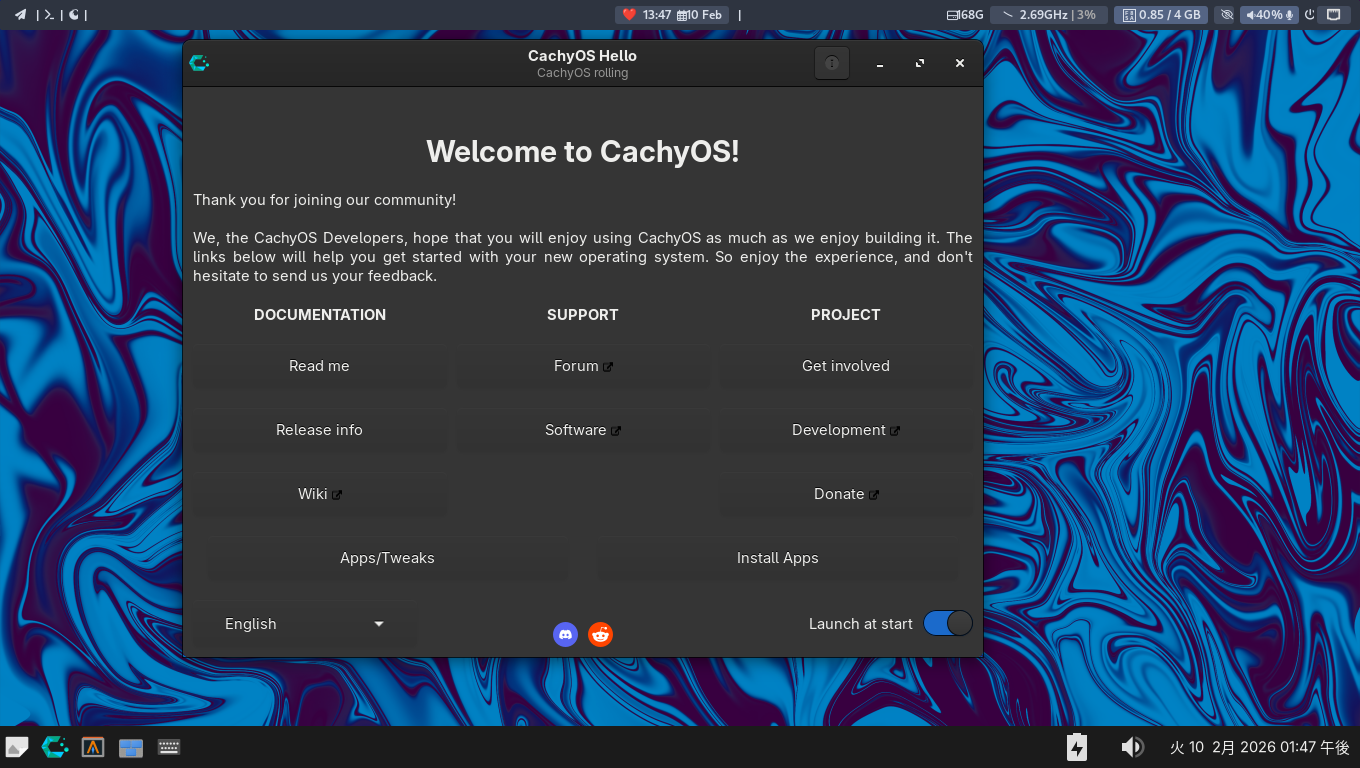Open the paper plane launcher in top bar
1360x768 pixels.
(x=20, y=15)
